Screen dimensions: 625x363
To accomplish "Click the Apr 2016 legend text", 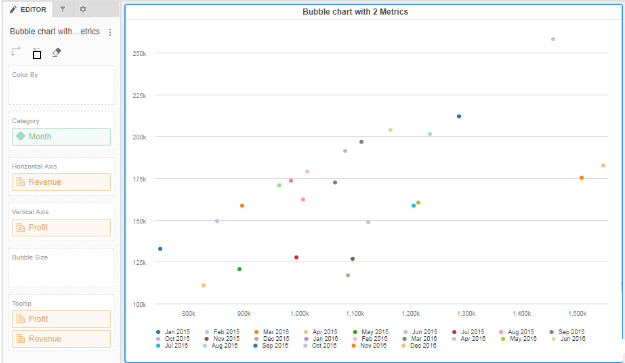I will point(473,339).
